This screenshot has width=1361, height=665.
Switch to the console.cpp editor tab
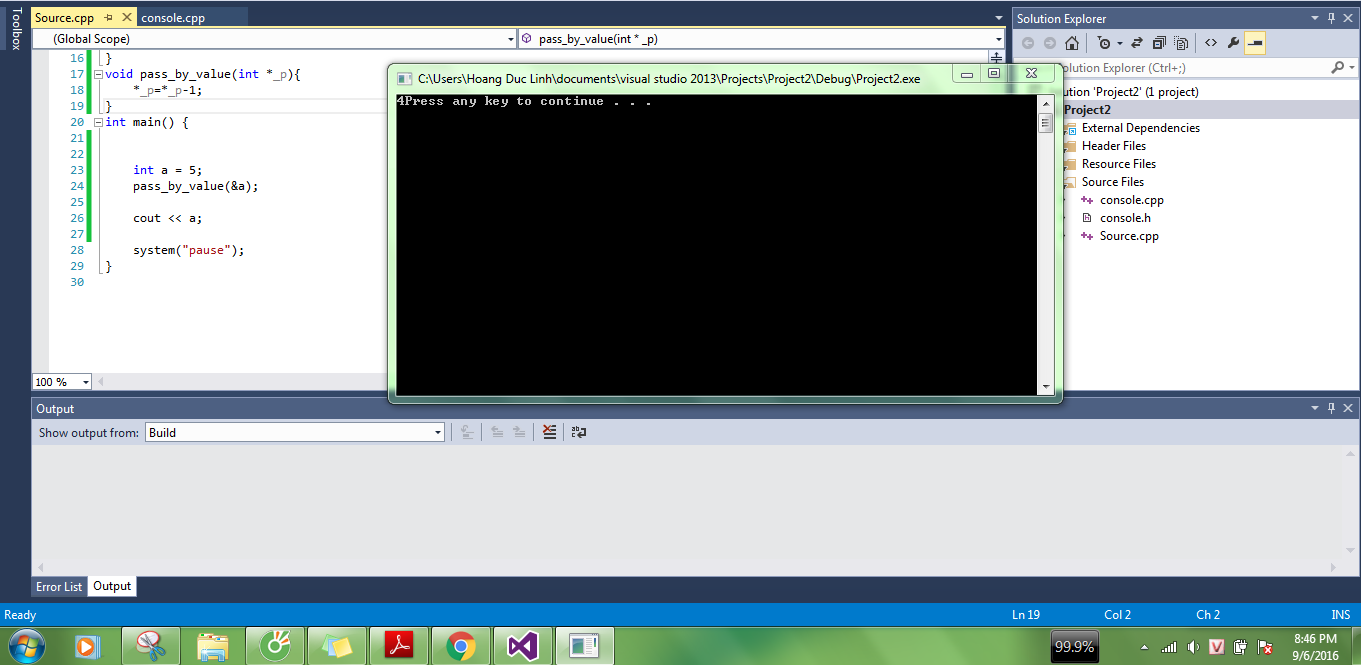[173, 18]
